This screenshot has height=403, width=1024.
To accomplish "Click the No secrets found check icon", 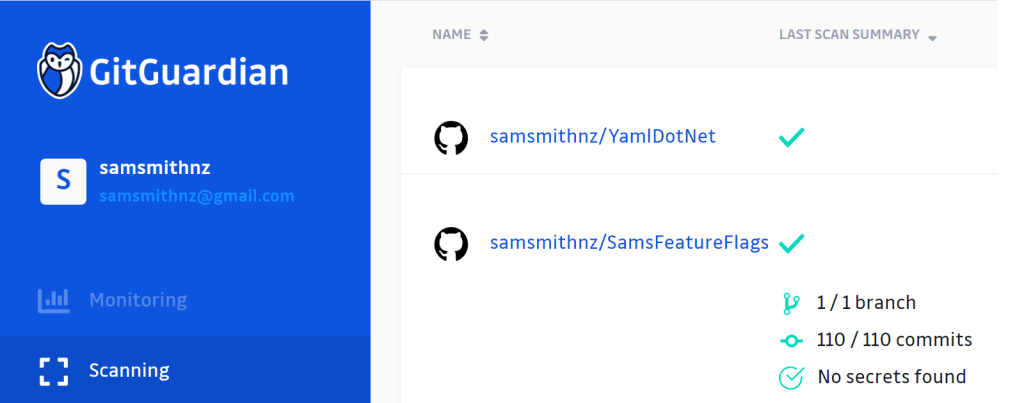I will pyautogui.click(x=791, y=377).
